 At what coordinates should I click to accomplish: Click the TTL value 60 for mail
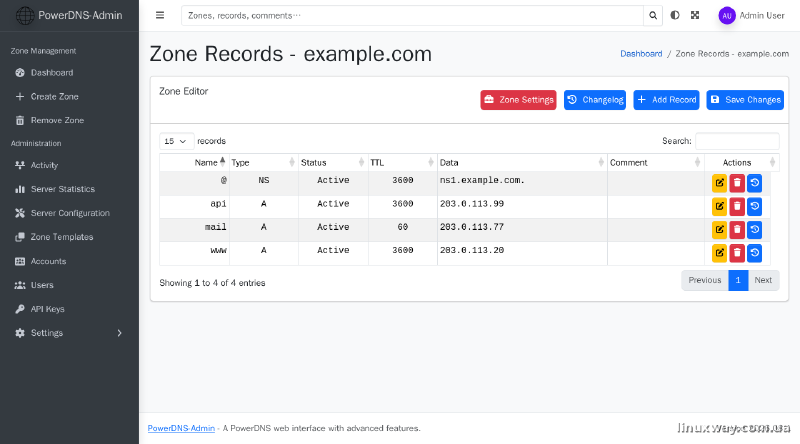coord(403,227)
